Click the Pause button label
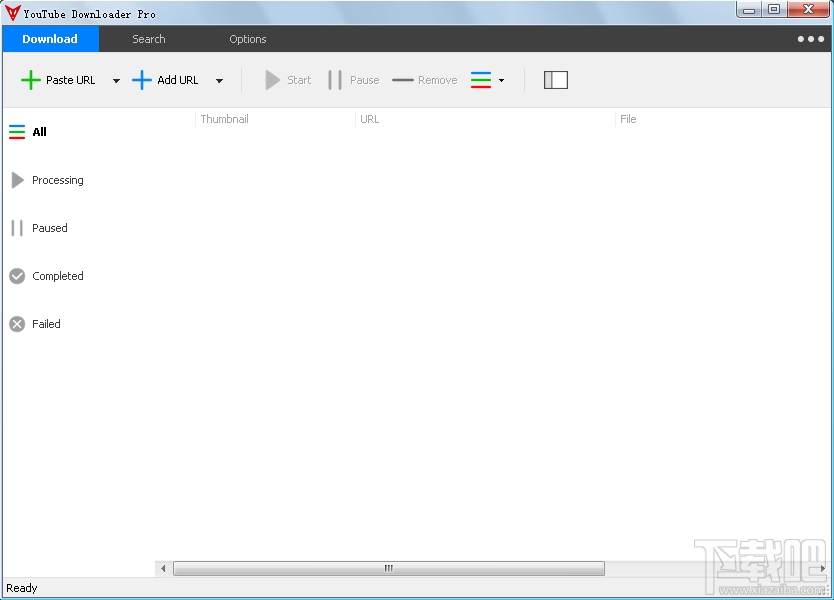 point(364,80)
